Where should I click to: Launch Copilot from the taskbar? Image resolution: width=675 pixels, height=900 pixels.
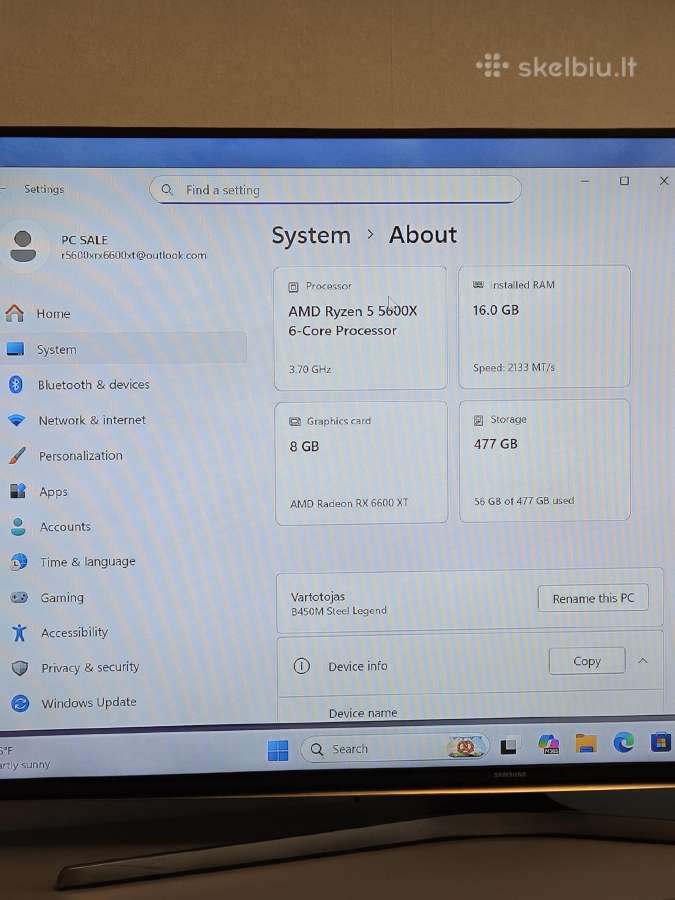pyautogui.click(x=549, y=744)
